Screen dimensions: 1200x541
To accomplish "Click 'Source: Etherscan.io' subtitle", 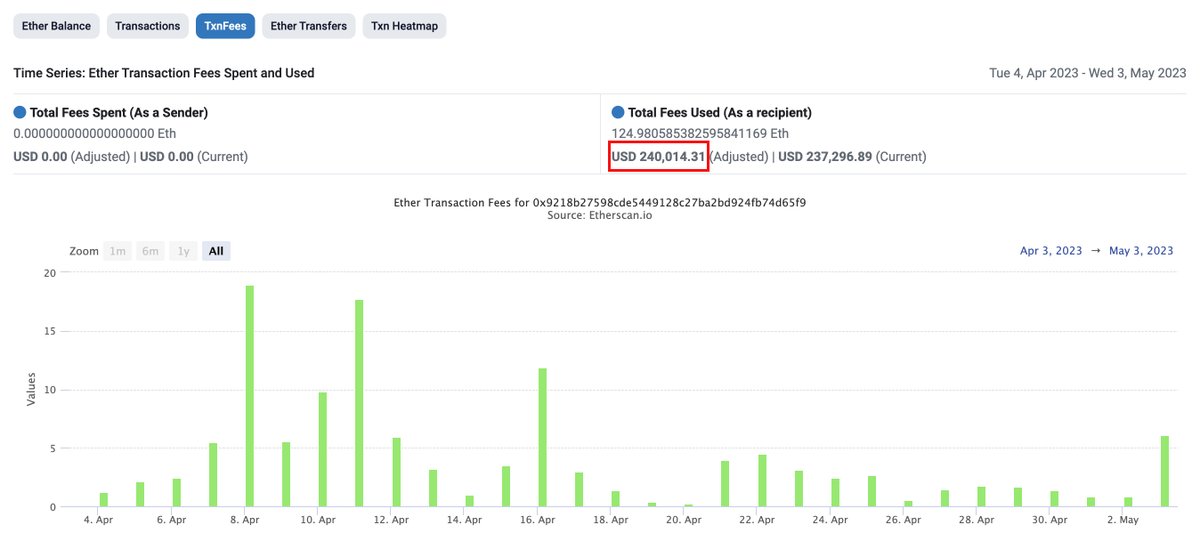I will (x=600, y=216).
